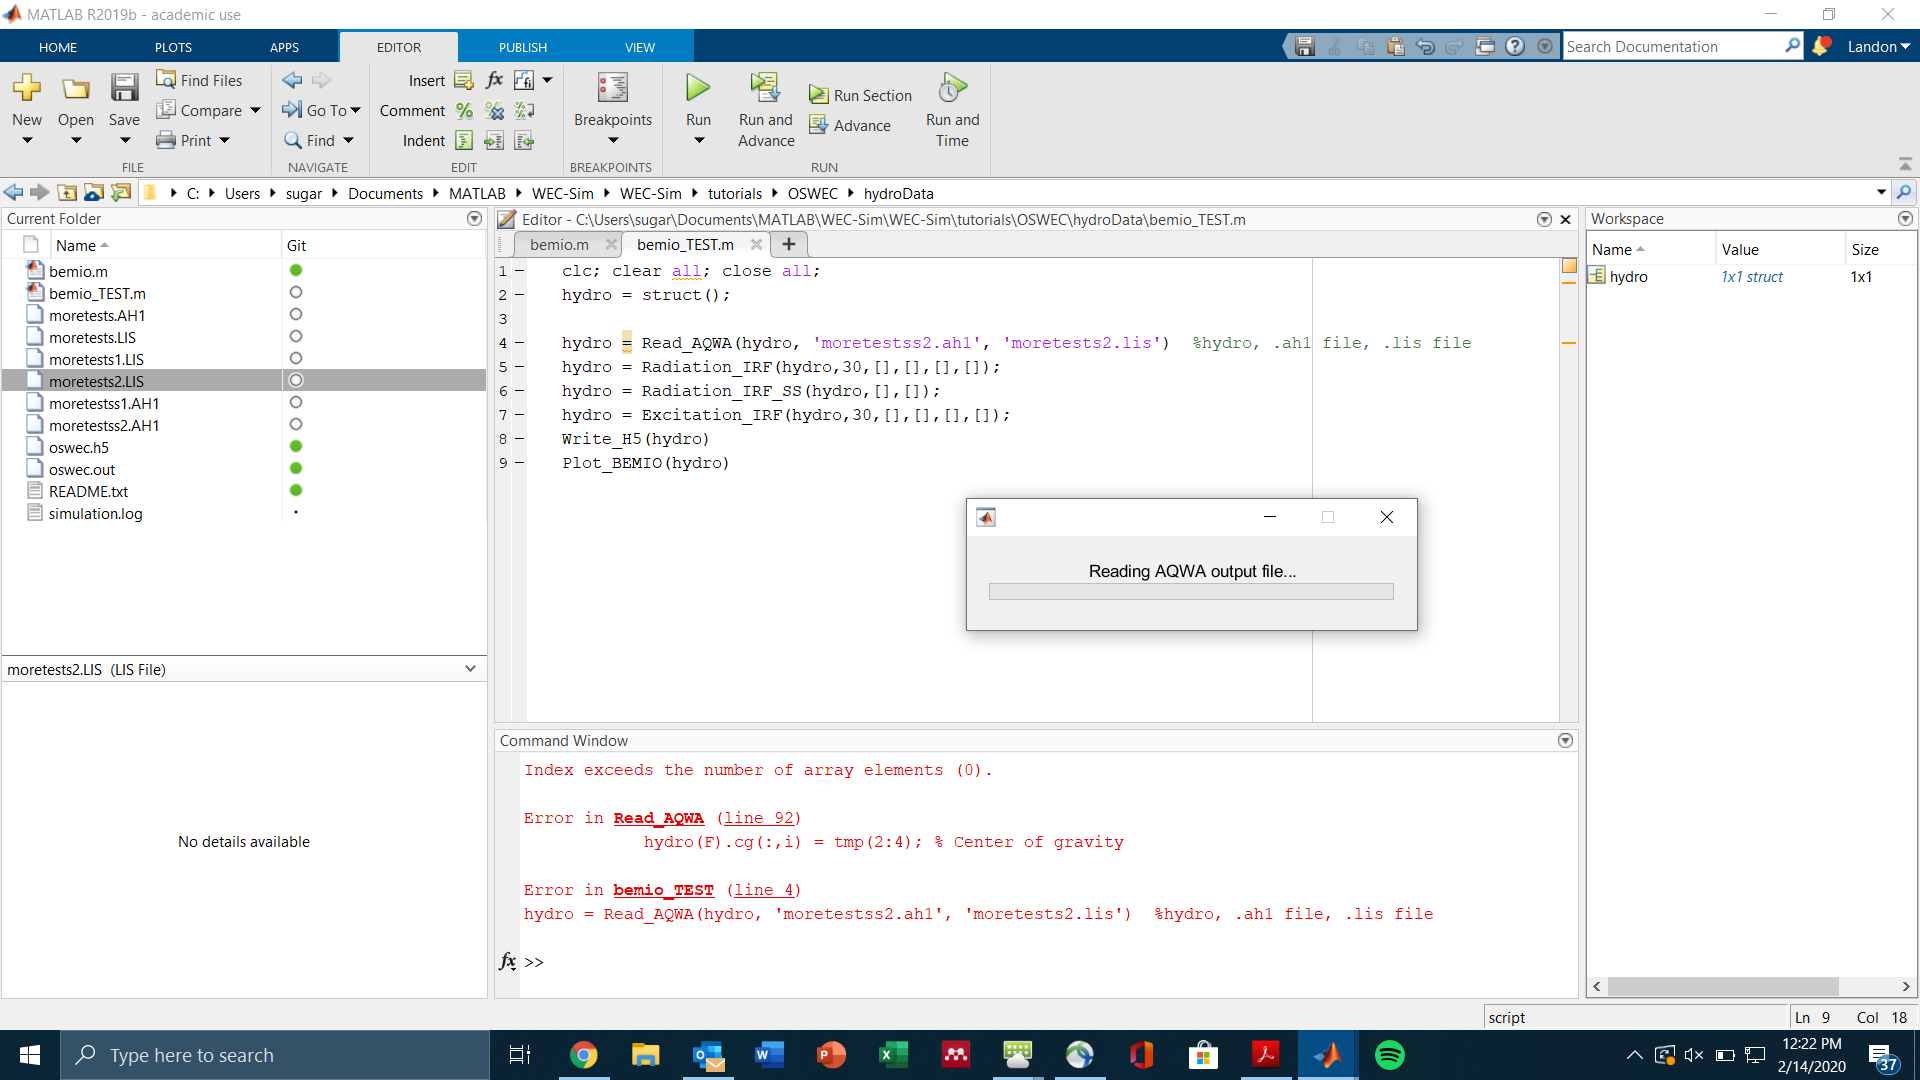The image size is (1920, 1080).
Task: Click Git status circle for bemio_TEST.m
Action: (296, 293)
